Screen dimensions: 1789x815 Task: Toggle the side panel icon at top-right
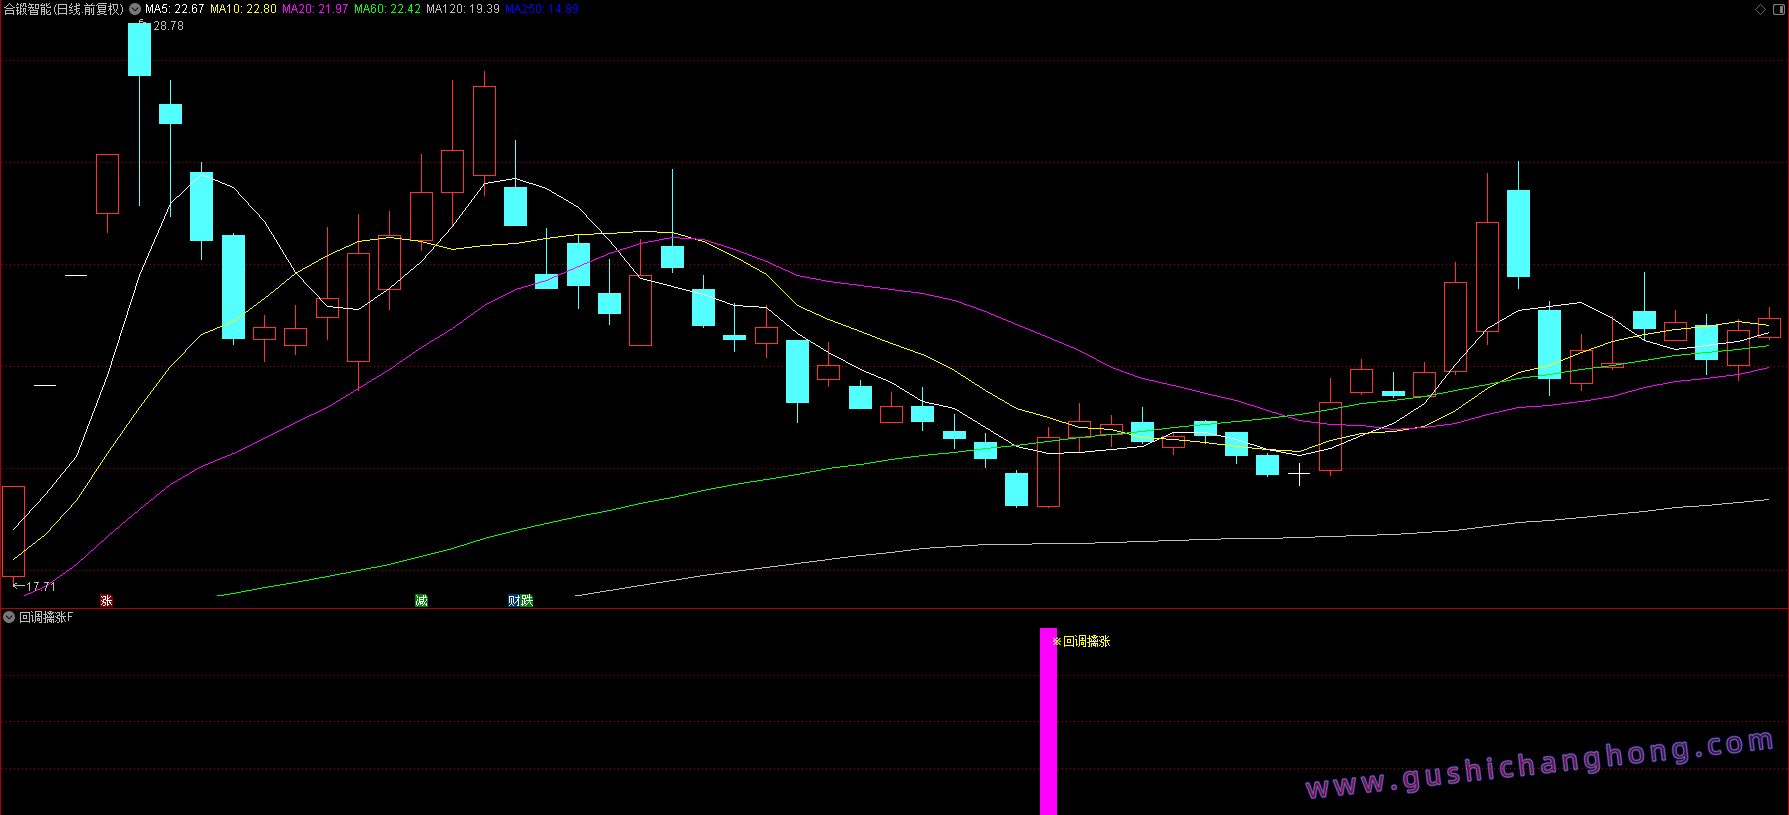tap(1777, 9)
